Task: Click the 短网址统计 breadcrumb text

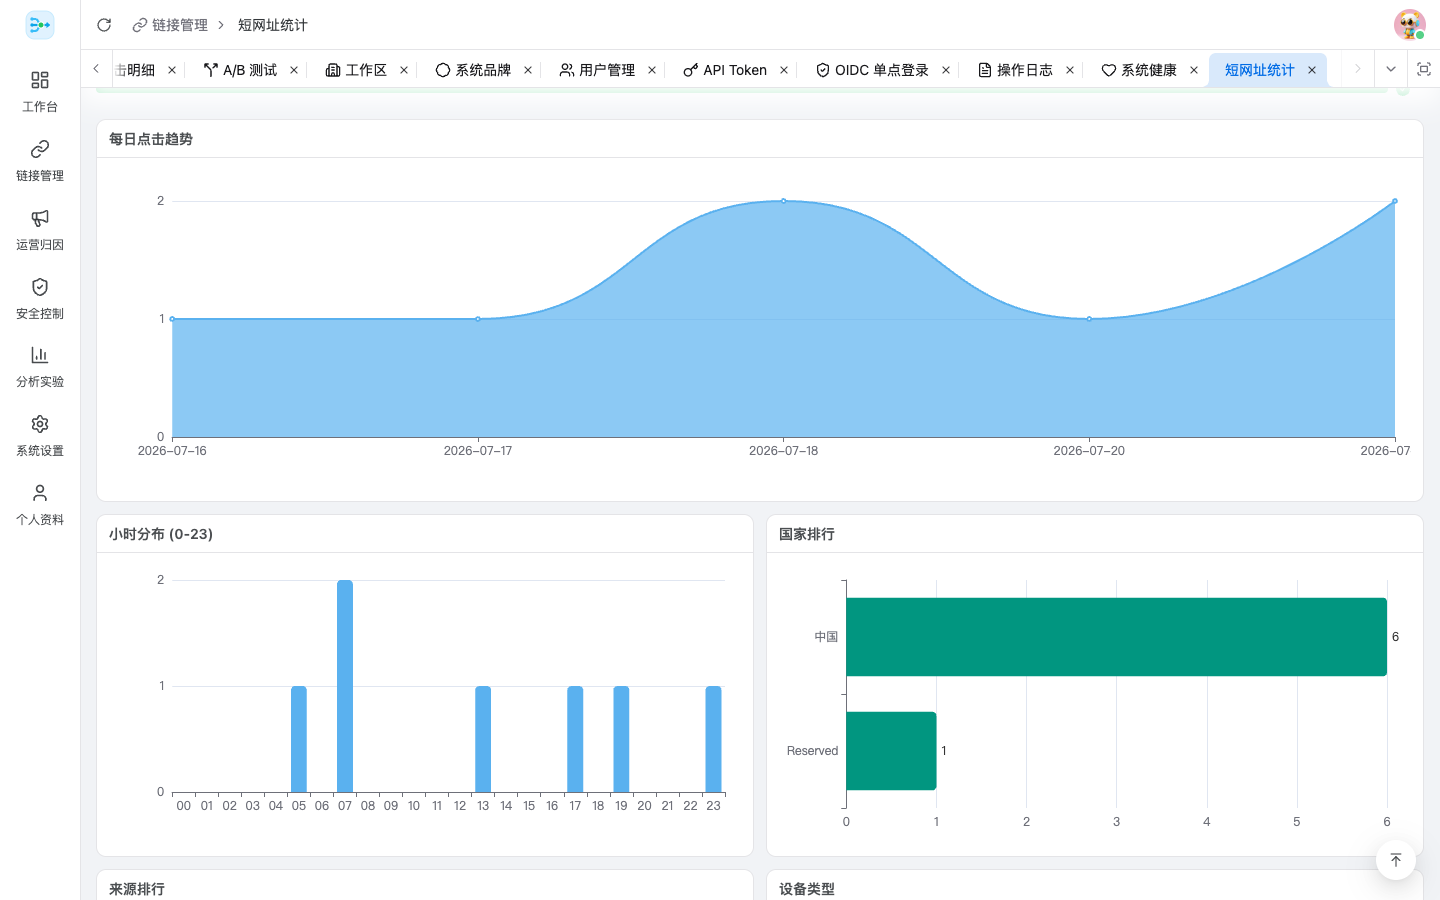Action: 273,25
